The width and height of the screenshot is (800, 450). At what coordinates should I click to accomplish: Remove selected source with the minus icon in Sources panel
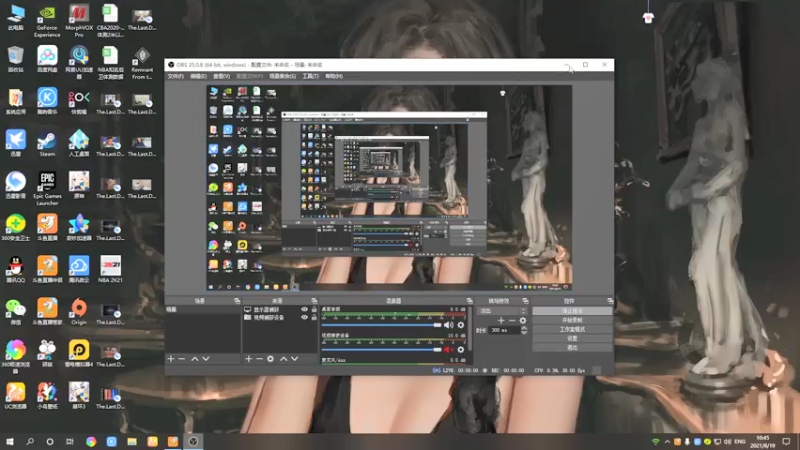[259, 359]
